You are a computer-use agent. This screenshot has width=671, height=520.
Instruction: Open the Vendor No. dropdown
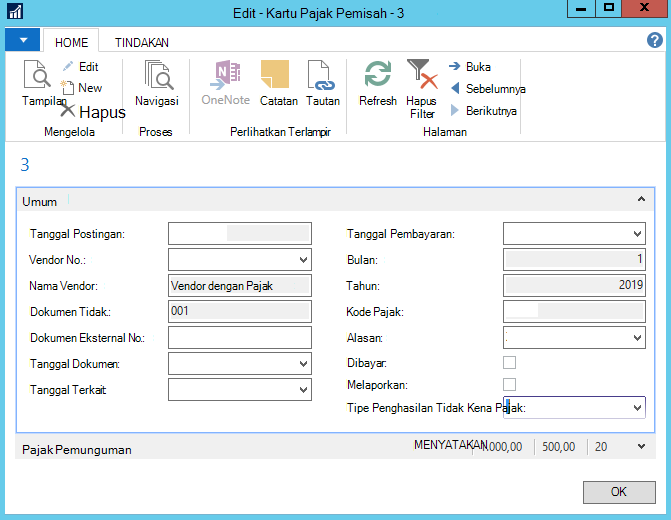tap(303, 260)
